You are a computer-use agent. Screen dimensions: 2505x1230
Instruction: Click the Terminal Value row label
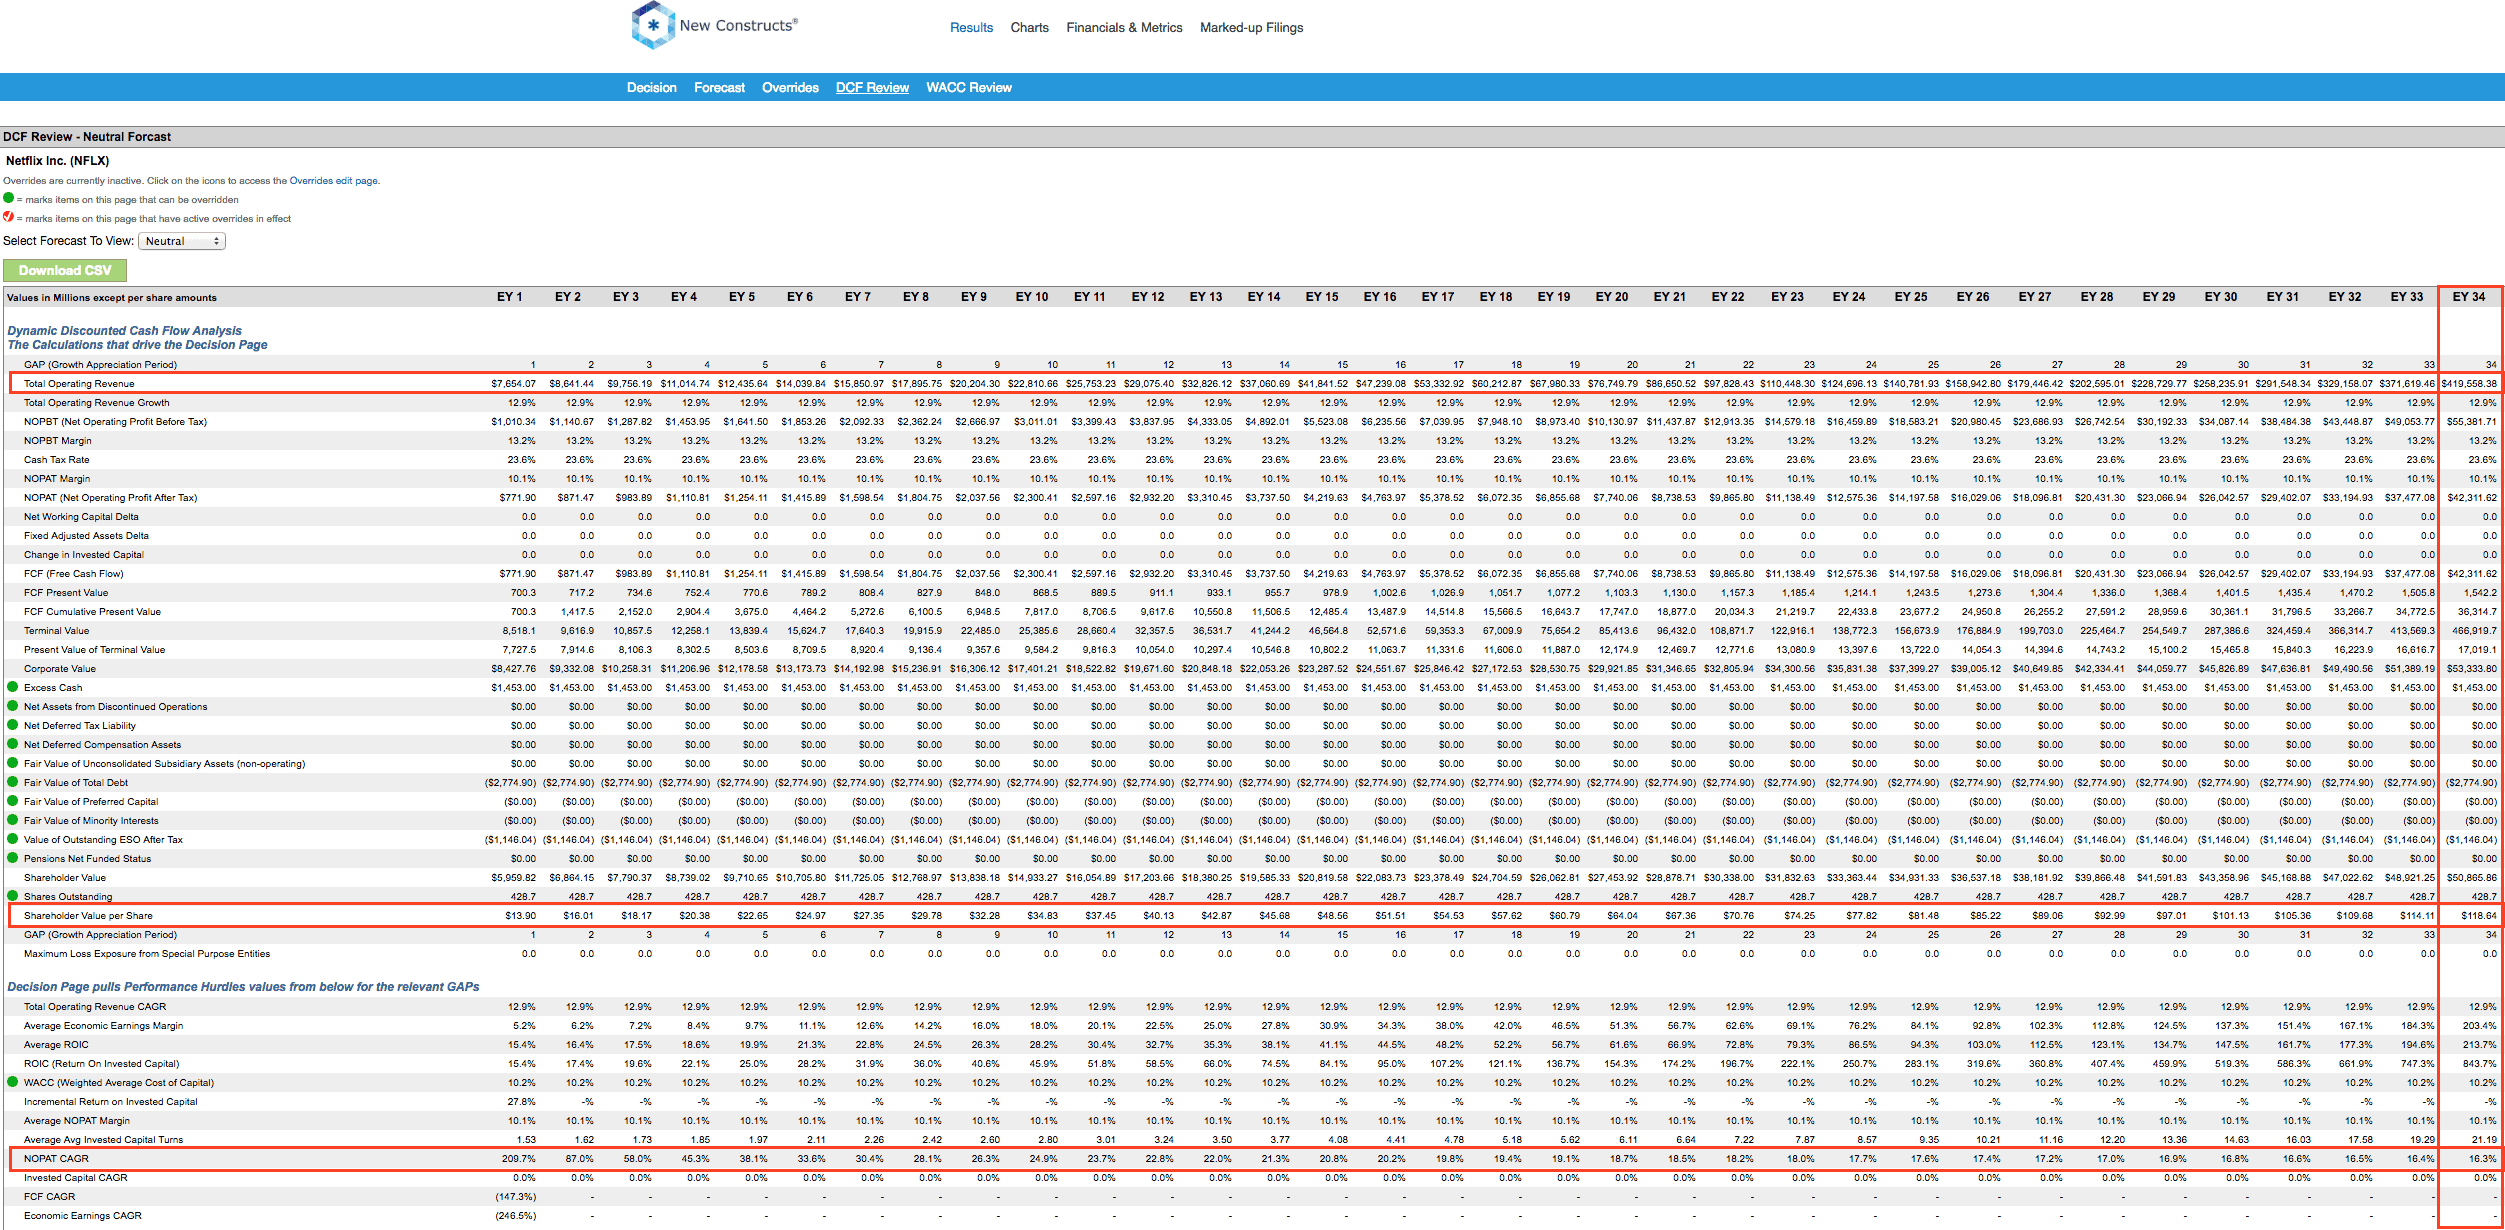pos(56,630)
